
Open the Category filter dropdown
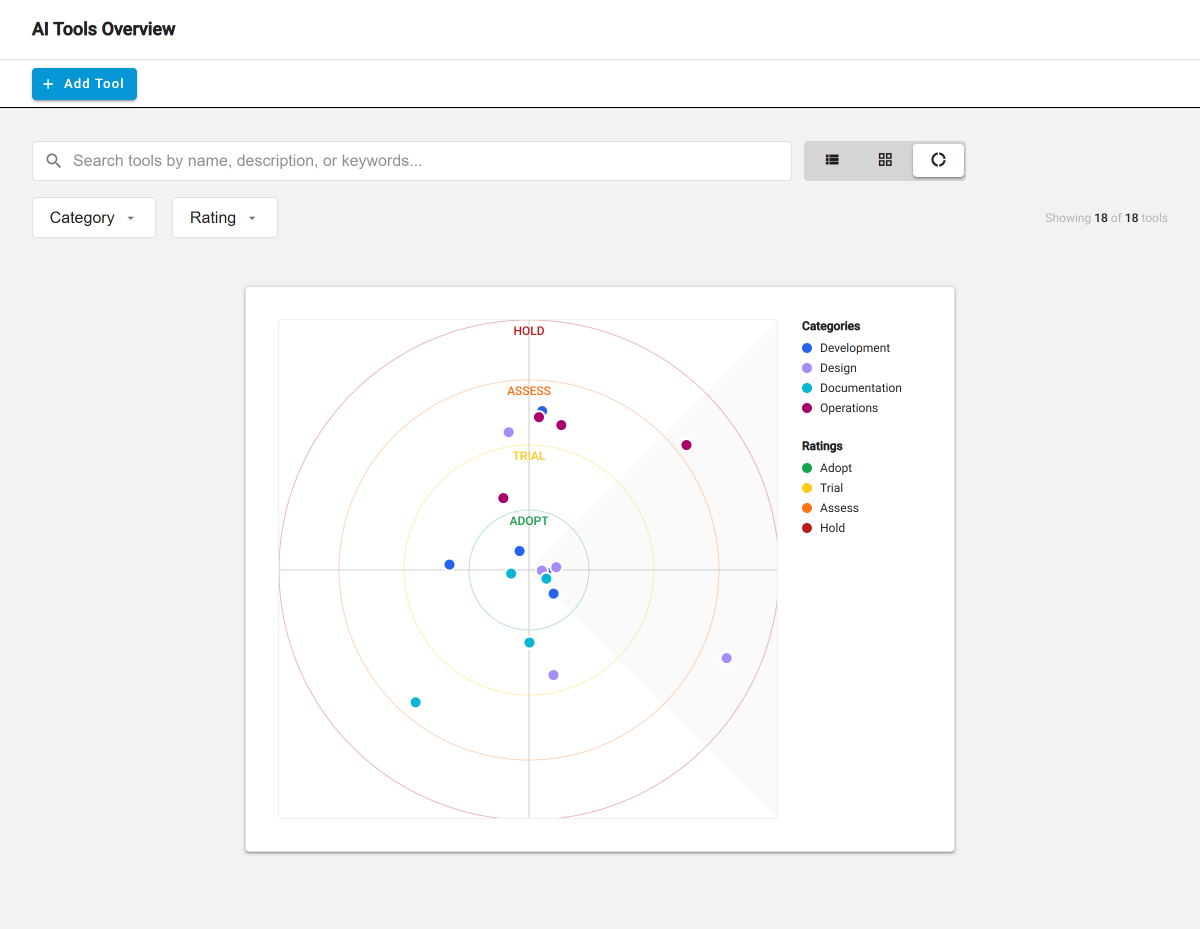(x=93, y=217)
